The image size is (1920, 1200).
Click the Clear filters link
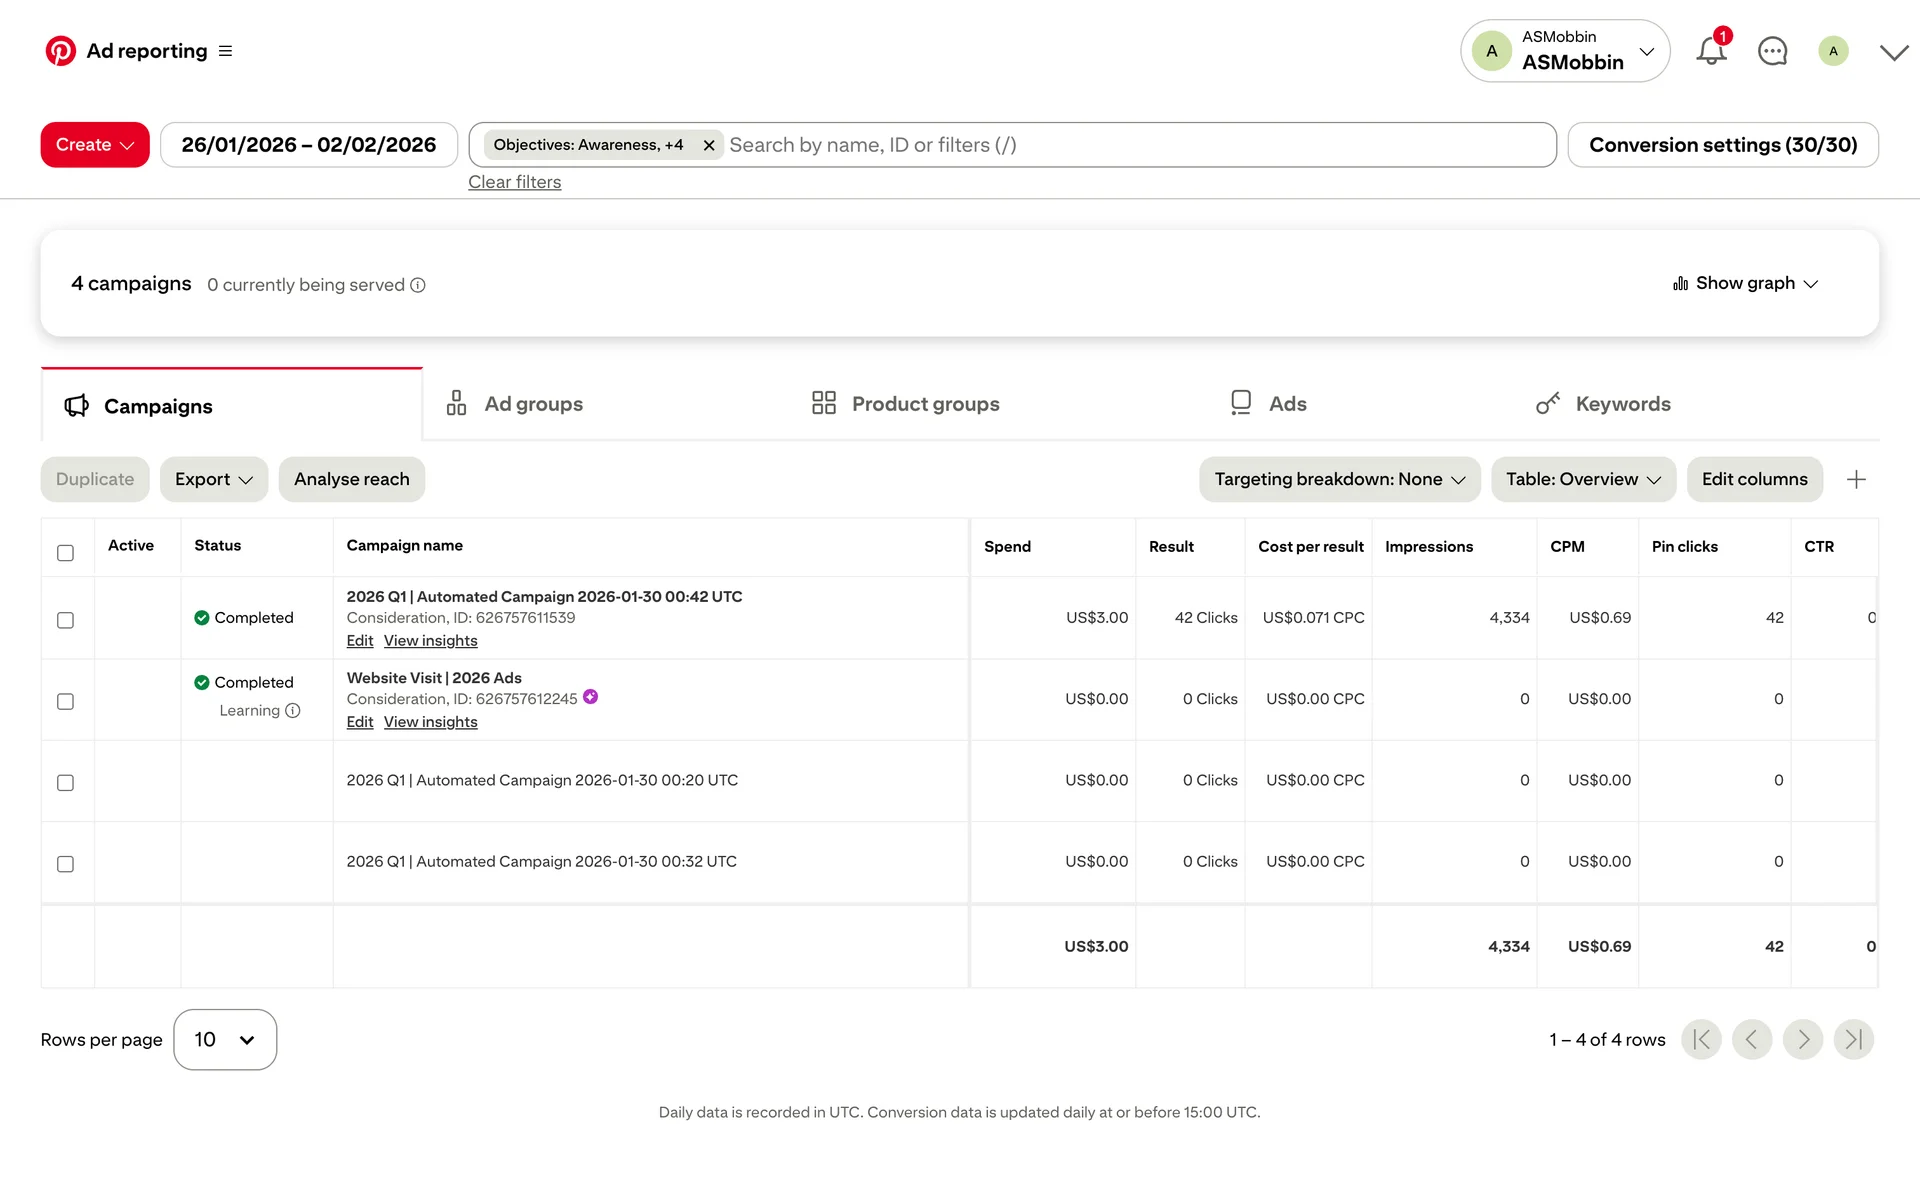pyautogui.click(x=514, y=182)
